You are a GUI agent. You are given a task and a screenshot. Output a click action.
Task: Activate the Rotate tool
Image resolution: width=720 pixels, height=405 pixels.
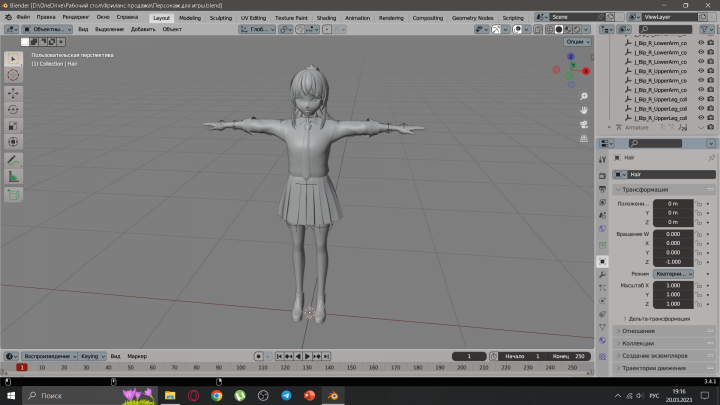[13, 109]
